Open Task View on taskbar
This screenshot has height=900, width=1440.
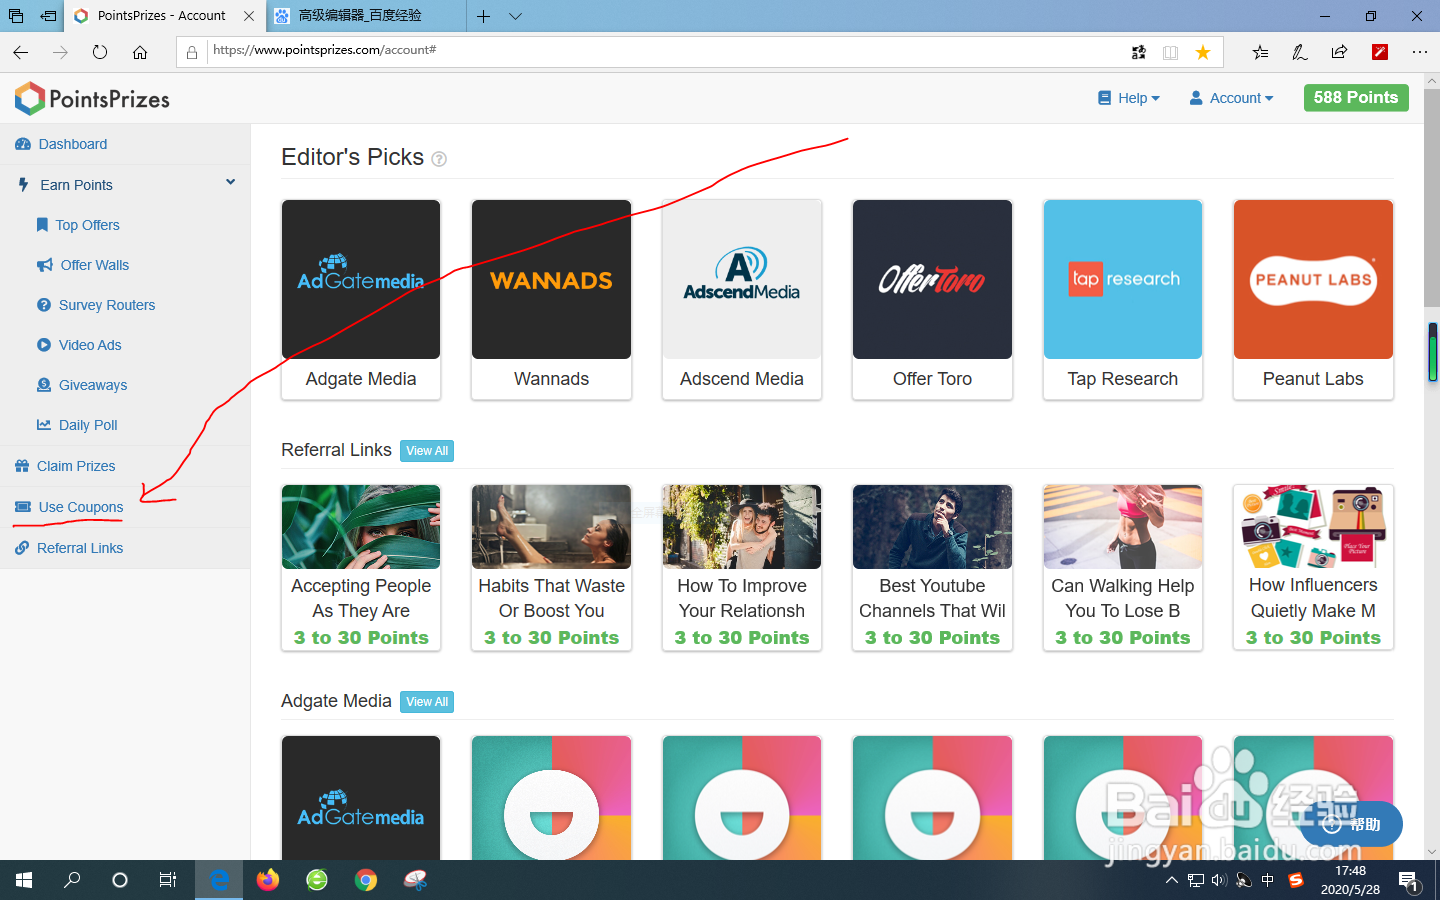pos(168,880)
